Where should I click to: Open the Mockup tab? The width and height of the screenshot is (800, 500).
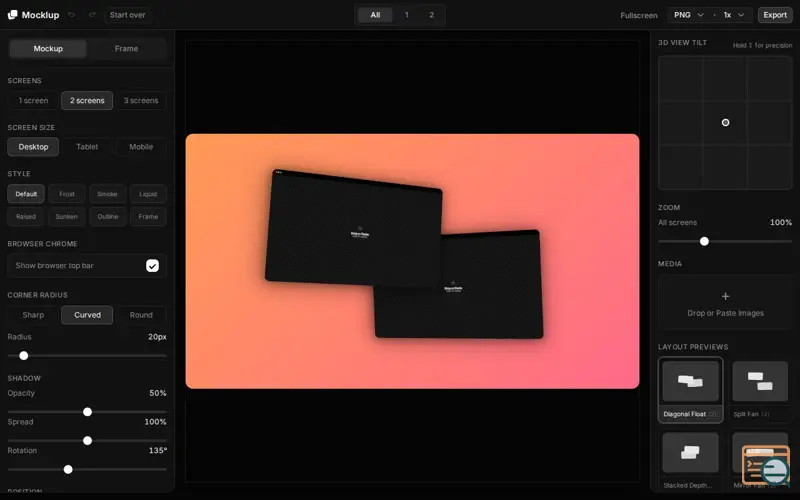click(48, 48)
